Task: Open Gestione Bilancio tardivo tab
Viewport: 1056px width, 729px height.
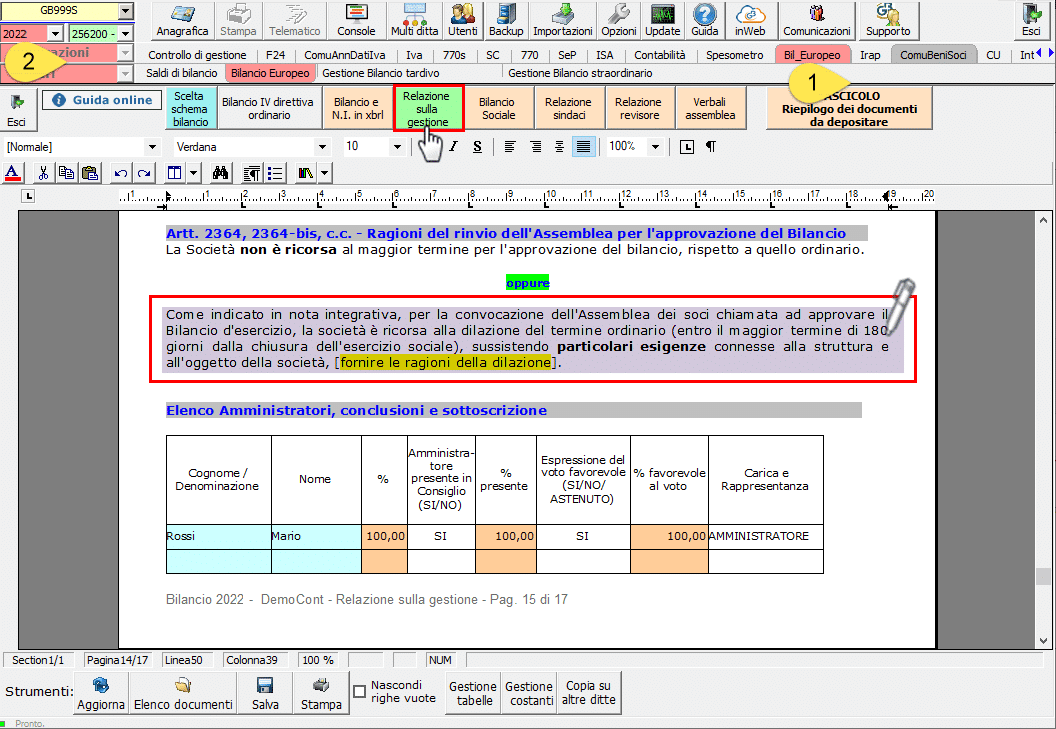Action: [x=381, y=73]
